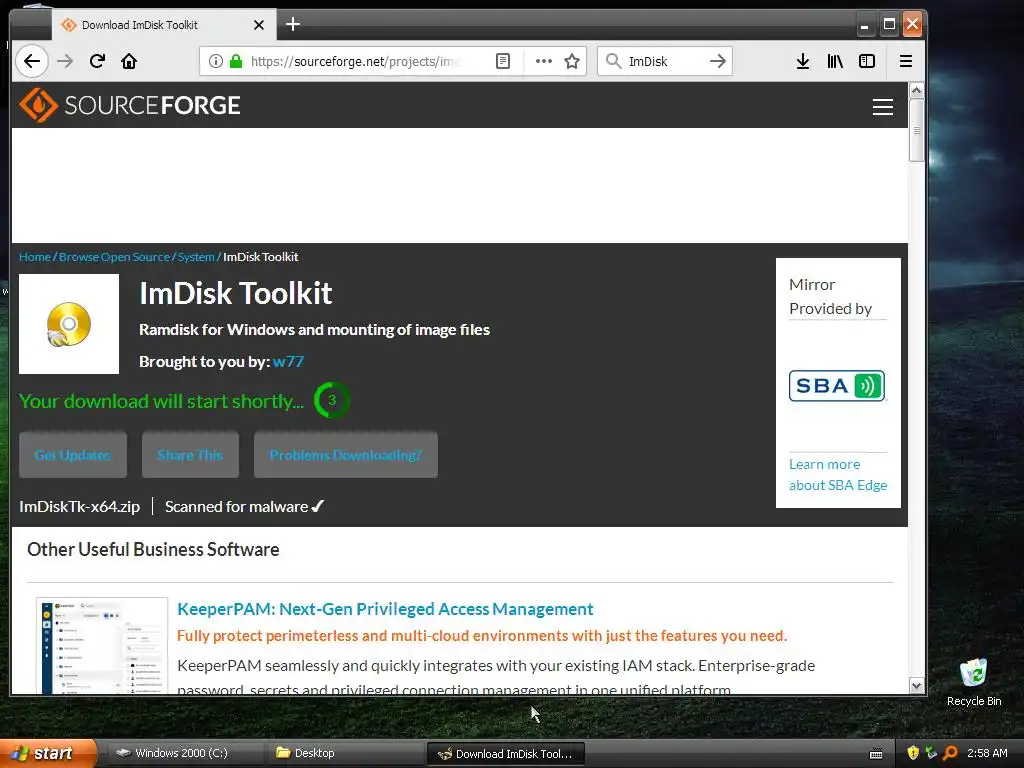This screenshot has width=1024, height=768.
Task: Open Firefox hamburger menu
Action: click(x=906, y=61)
